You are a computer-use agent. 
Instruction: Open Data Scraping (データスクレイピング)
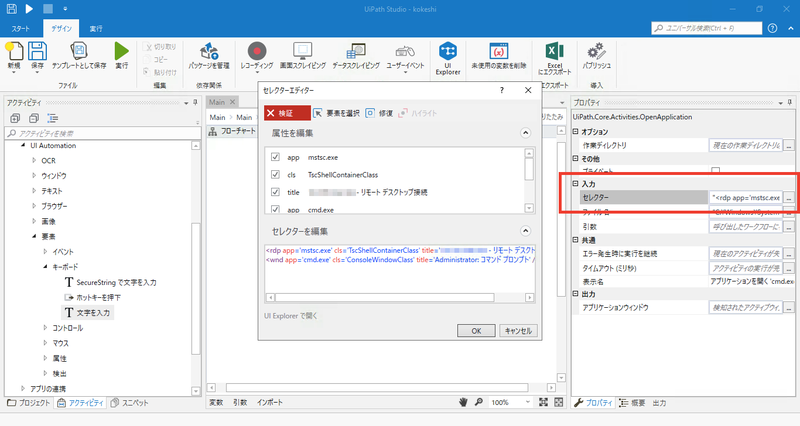point(356,55)
